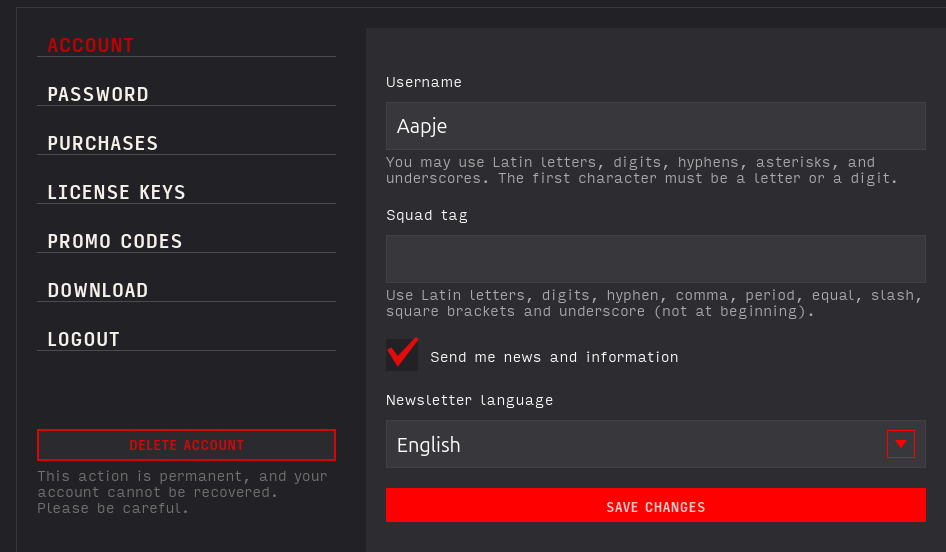
Task: View License Keys section
Action: [x=117, y=192]
